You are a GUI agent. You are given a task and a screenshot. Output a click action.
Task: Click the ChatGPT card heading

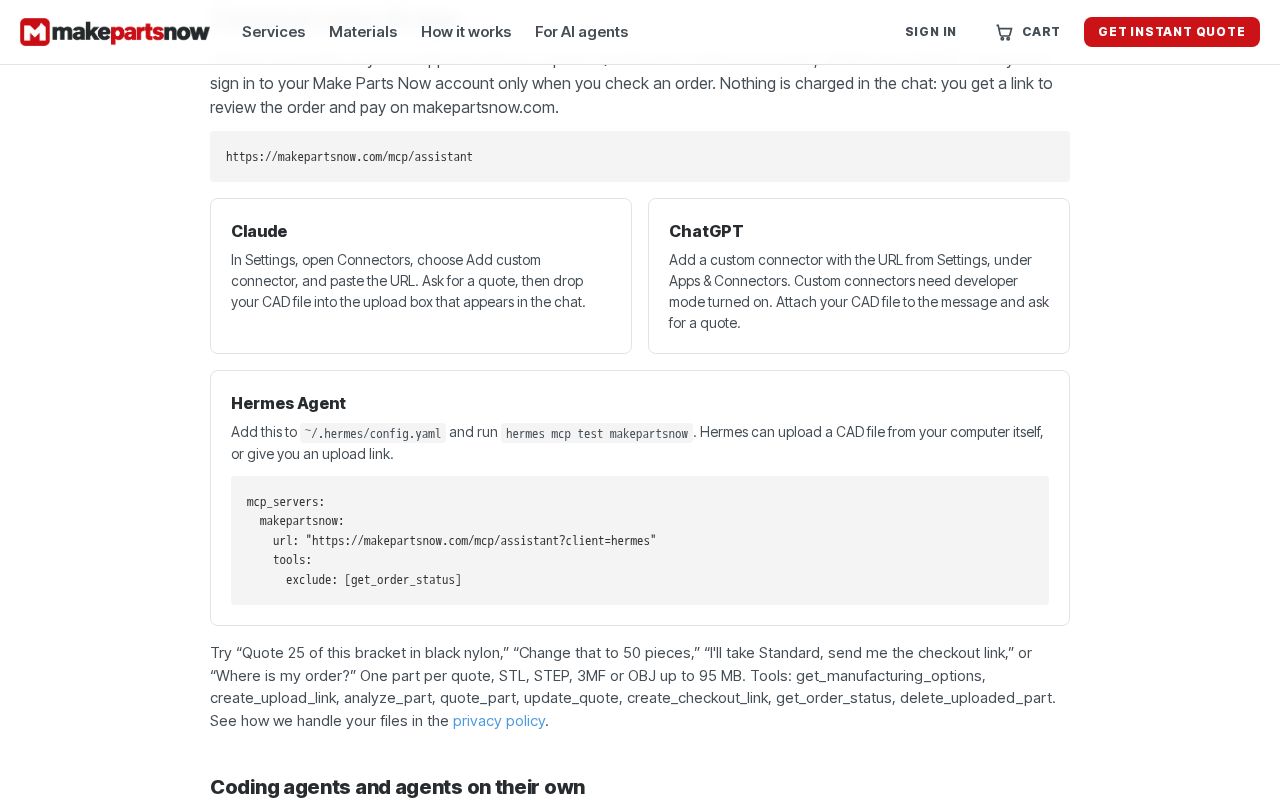(706, 231)
